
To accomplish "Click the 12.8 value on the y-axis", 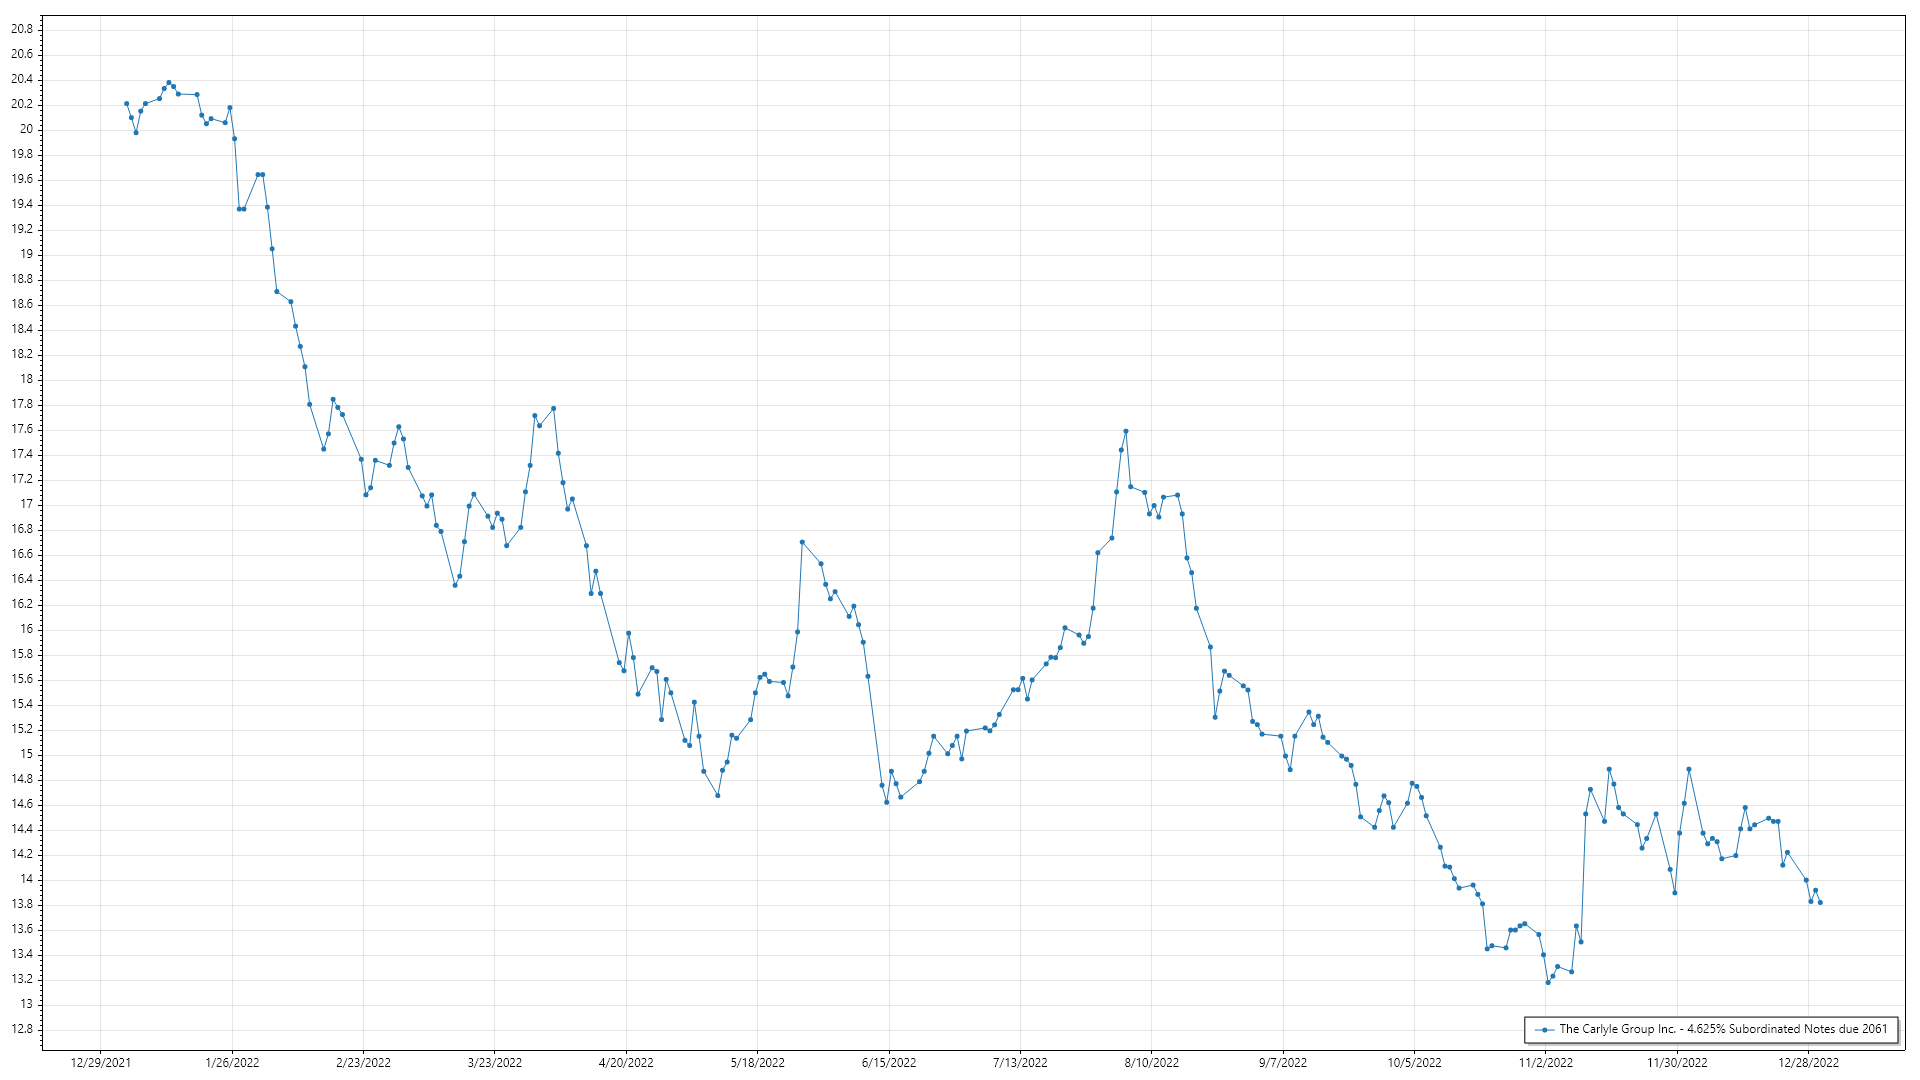I will pyautogui.click(x=22, y=1029).
